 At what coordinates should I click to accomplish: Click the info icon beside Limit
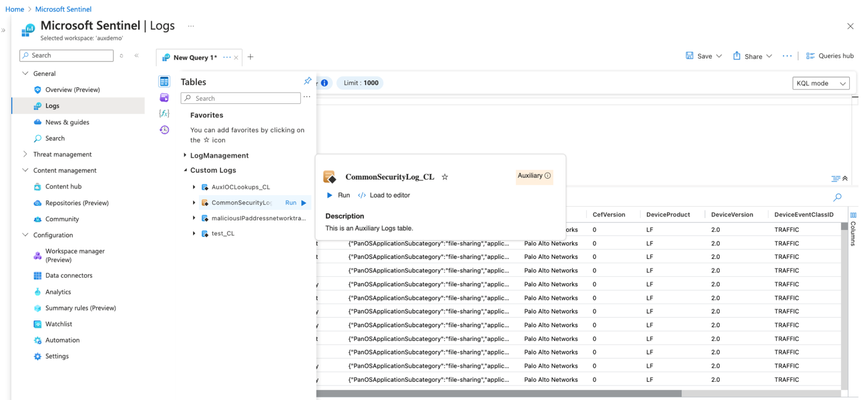[324, 83]
